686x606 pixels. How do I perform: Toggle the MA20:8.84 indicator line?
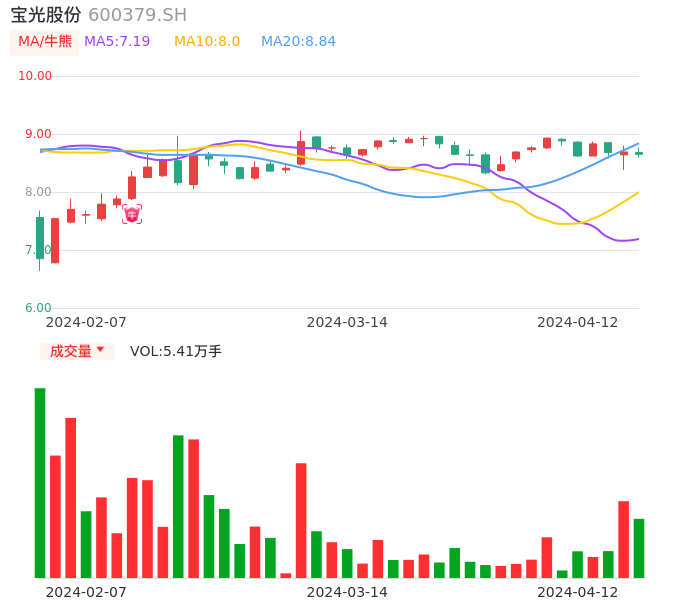298,41
